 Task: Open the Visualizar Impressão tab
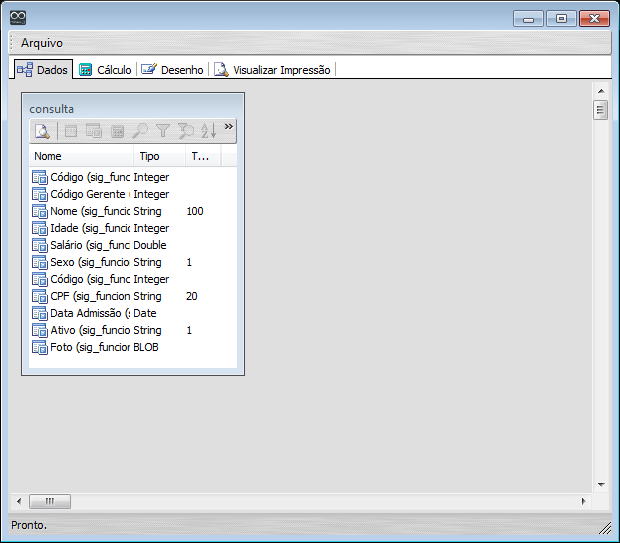tap(272, 70)
